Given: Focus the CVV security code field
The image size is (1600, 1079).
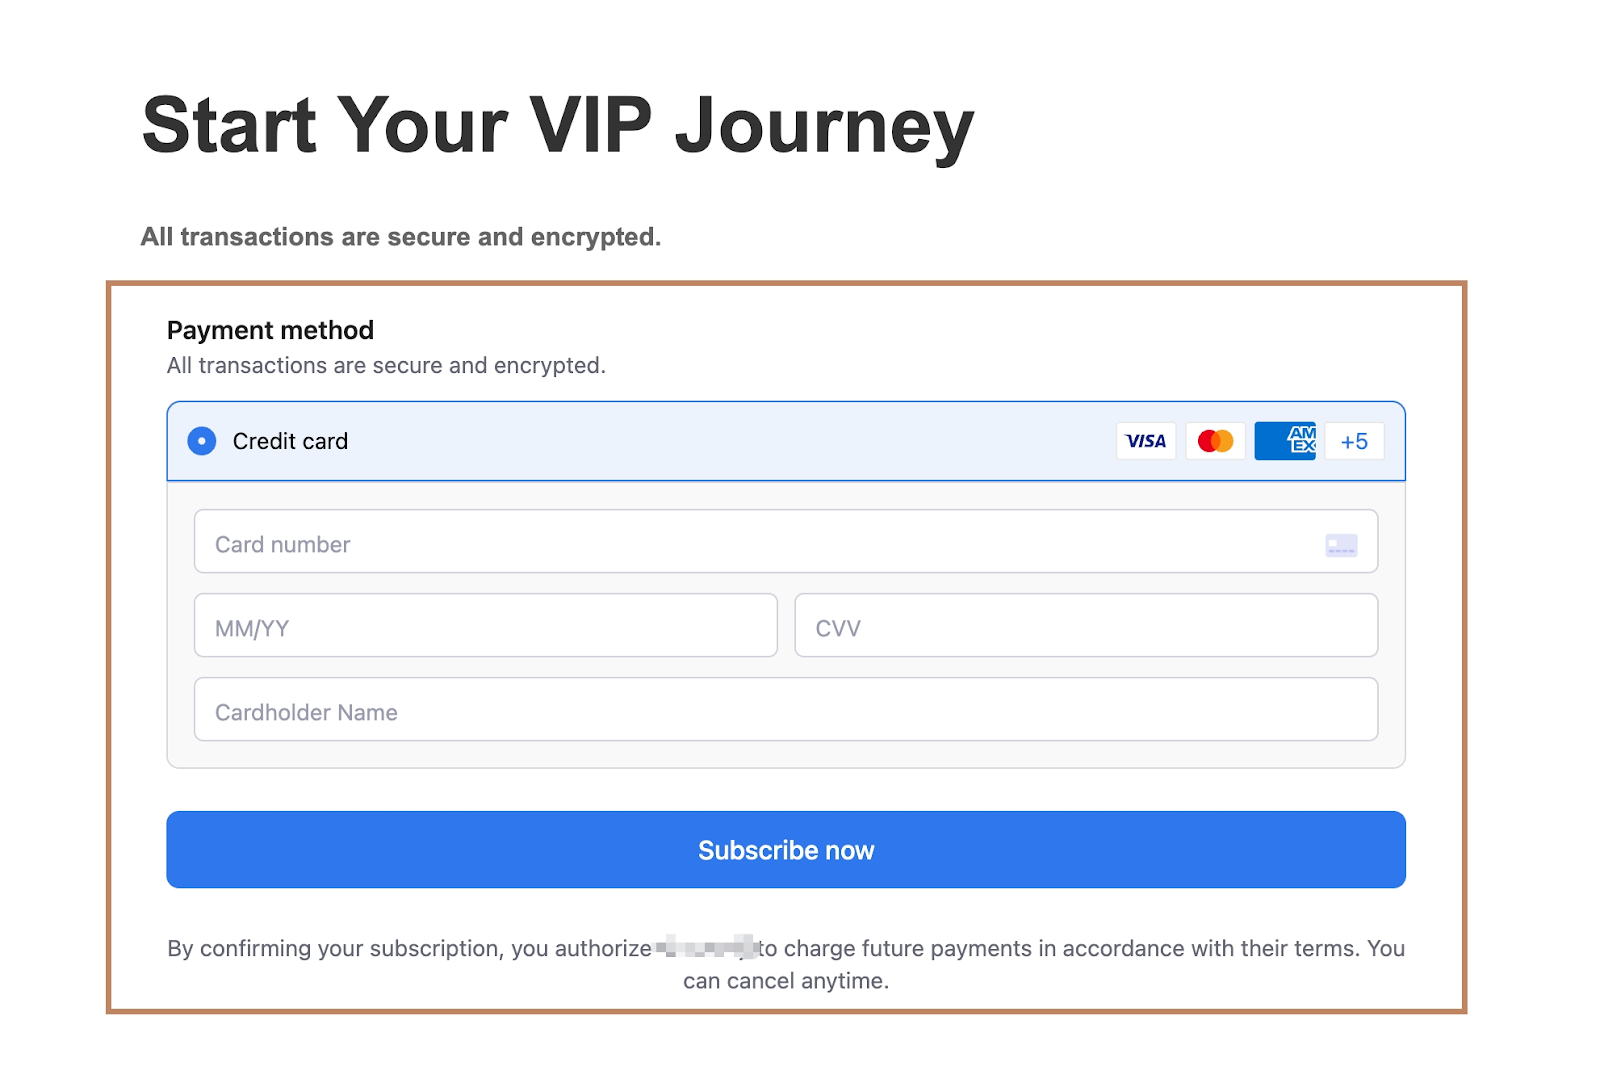Looking at the screenshot, I should click(x=1086, y=626).
